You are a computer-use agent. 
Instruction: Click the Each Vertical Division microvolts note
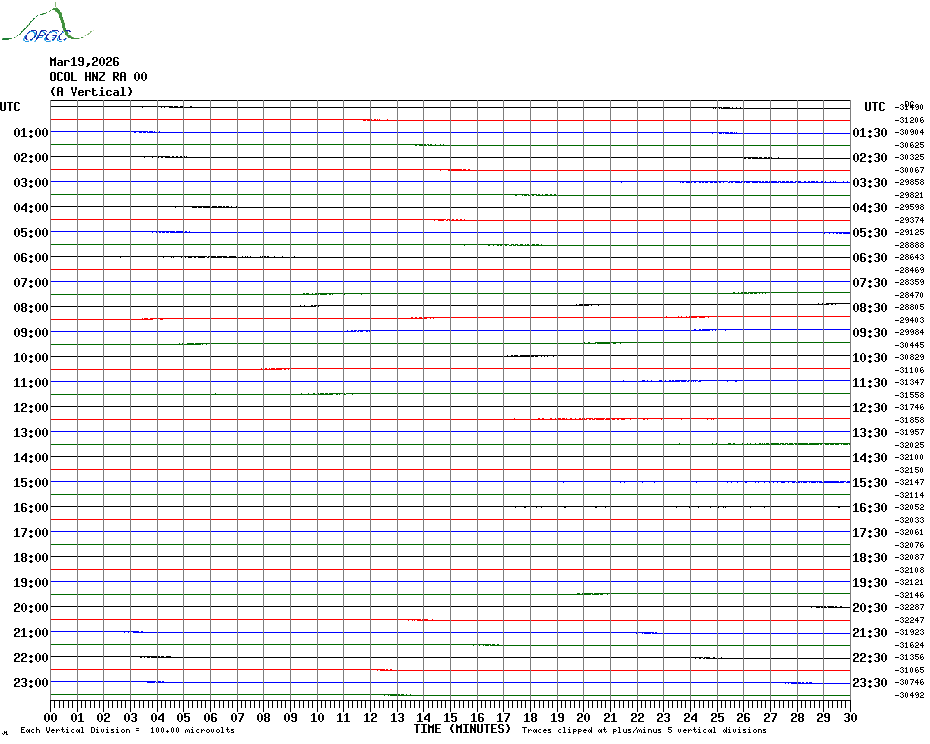coord(128,730)
